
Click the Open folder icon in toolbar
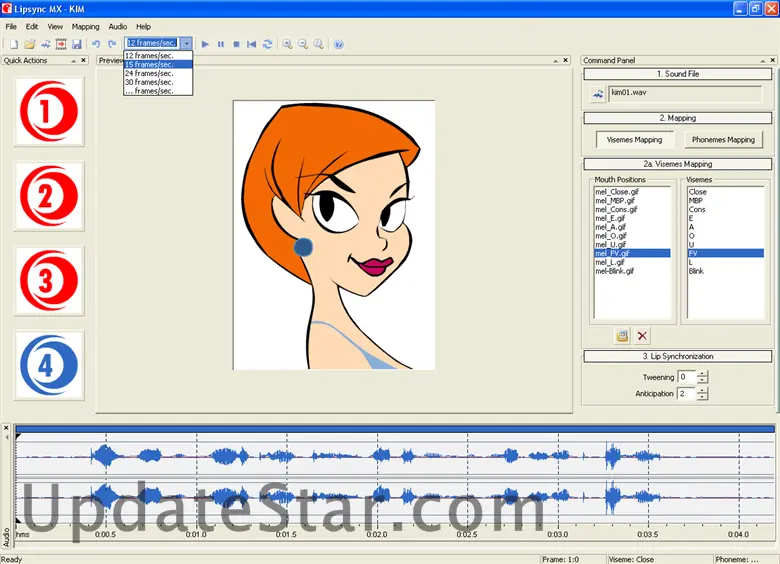30,44
